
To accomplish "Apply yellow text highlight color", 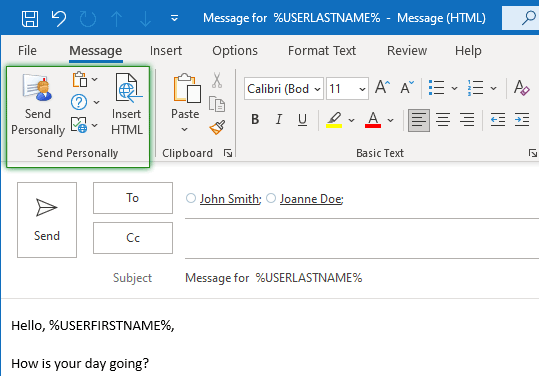I will pos(334,120).
